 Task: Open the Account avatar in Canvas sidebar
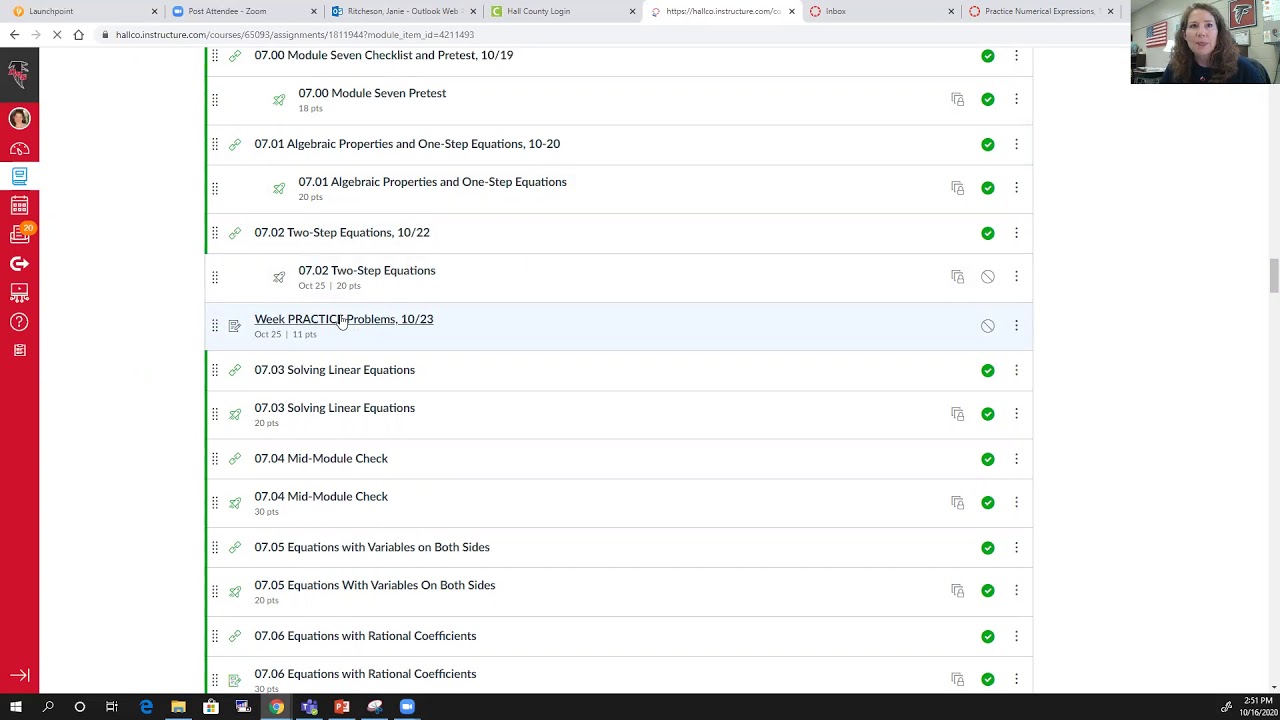19,118
